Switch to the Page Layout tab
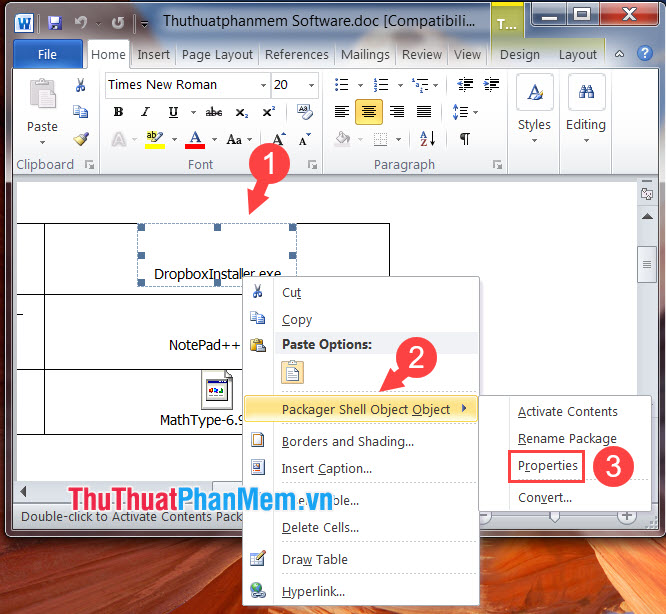This screenshot has height=614, width=666. tap(217, 54)
